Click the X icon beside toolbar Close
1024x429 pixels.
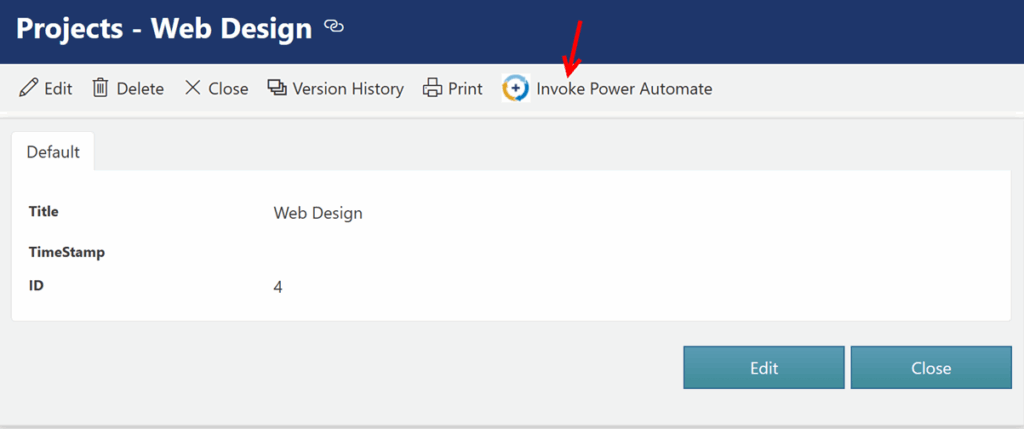(193, 88)
